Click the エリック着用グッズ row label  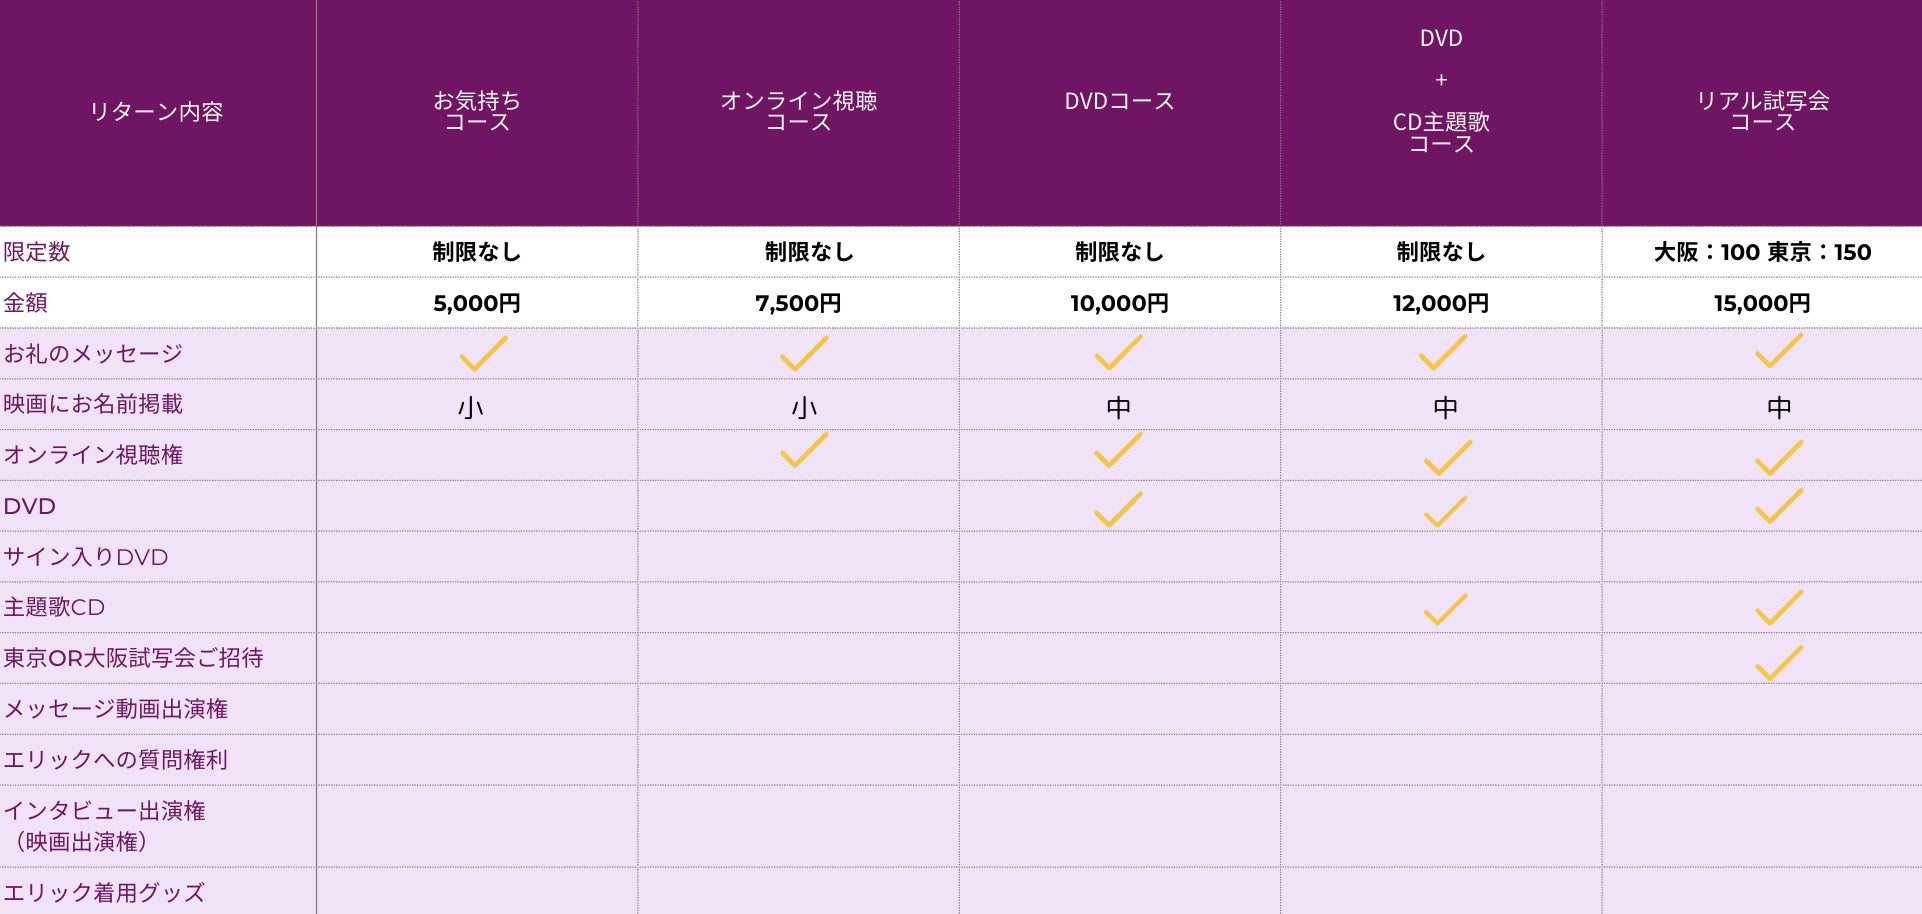tap(104, 892)
